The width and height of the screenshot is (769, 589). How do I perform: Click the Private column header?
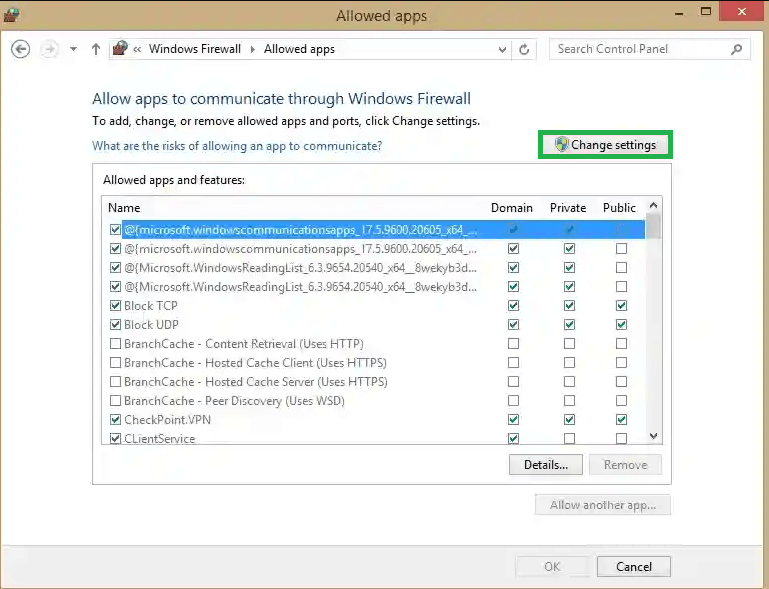(x=568, y=208)
